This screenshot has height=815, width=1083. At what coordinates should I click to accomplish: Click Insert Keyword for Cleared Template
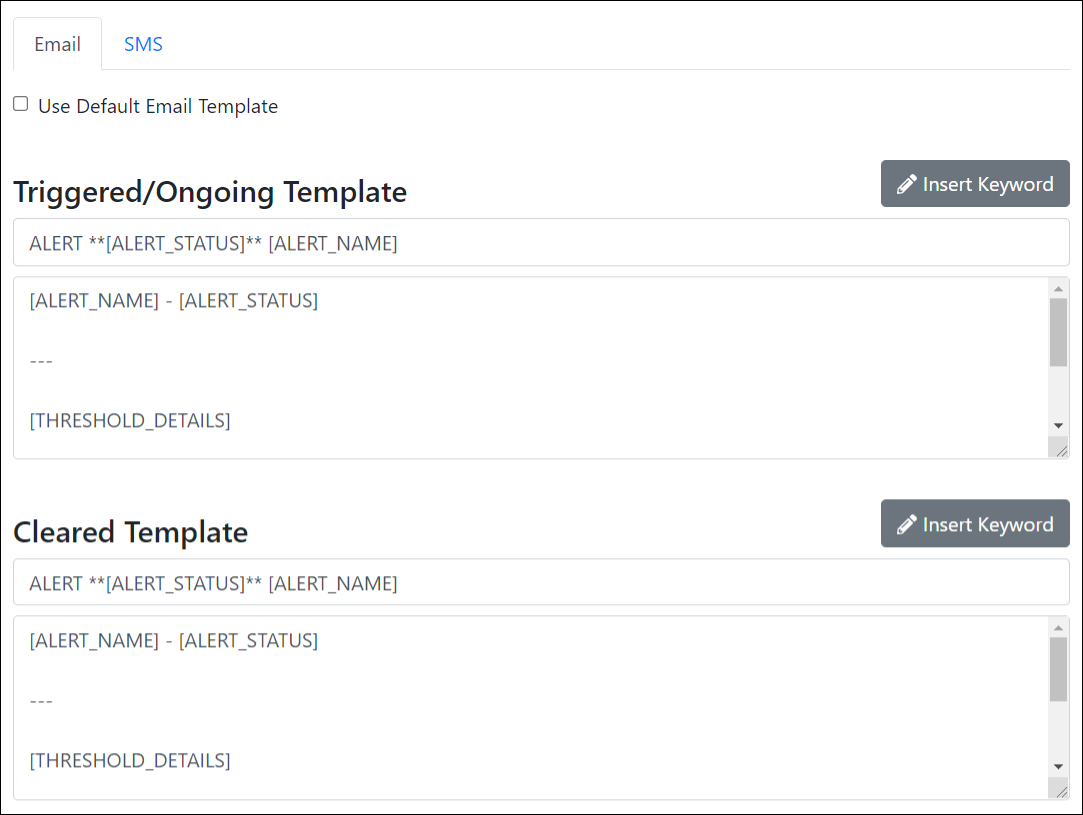pos(975,524)
